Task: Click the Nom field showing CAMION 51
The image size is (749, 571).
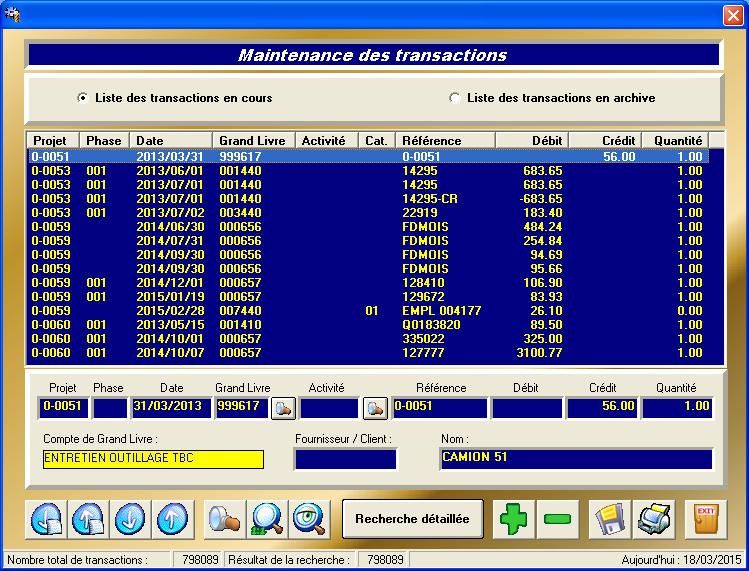Action: click(x=576, y=459)
